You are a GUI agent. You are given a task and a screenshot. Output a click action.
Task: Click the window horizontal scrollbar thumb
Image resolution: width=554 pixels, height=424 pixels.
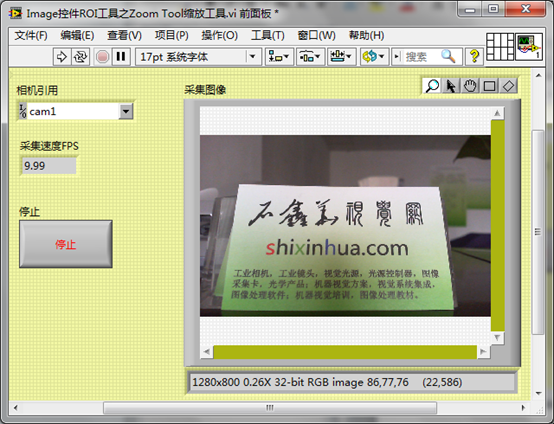pyautogui.click(x=270, y=408)
